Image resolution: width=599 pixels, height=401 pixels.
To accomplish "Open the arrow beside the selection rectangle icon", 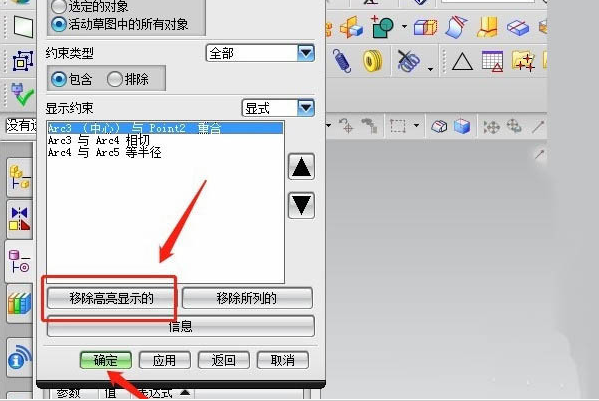I will 416,125.
